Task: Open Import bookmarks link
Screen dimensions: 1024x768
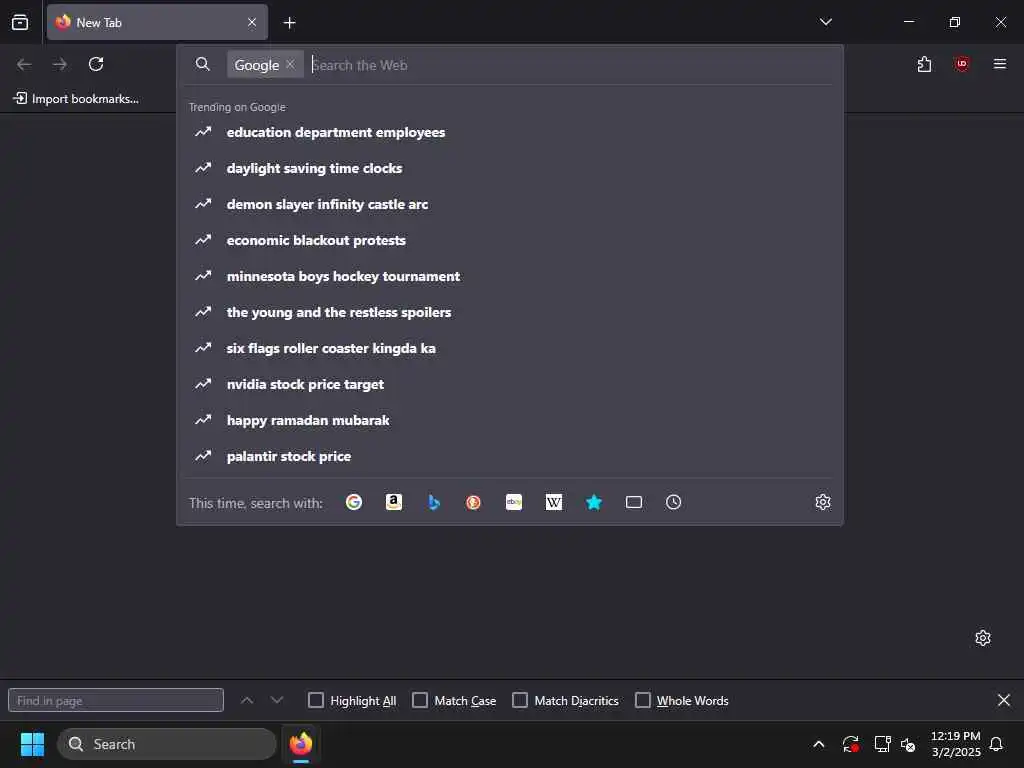Action: click(x=76, y=99)
